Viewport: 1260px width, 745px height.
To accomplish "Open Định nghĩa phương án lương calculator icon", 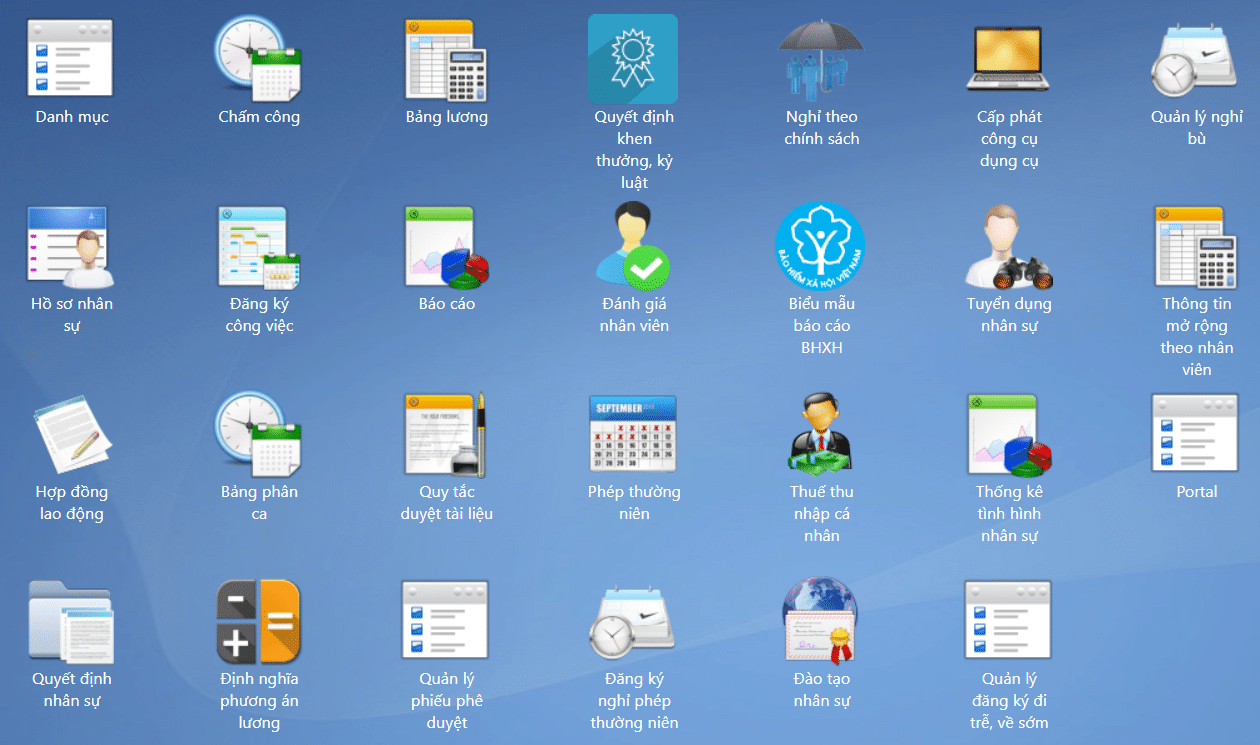I will point(258,621).
